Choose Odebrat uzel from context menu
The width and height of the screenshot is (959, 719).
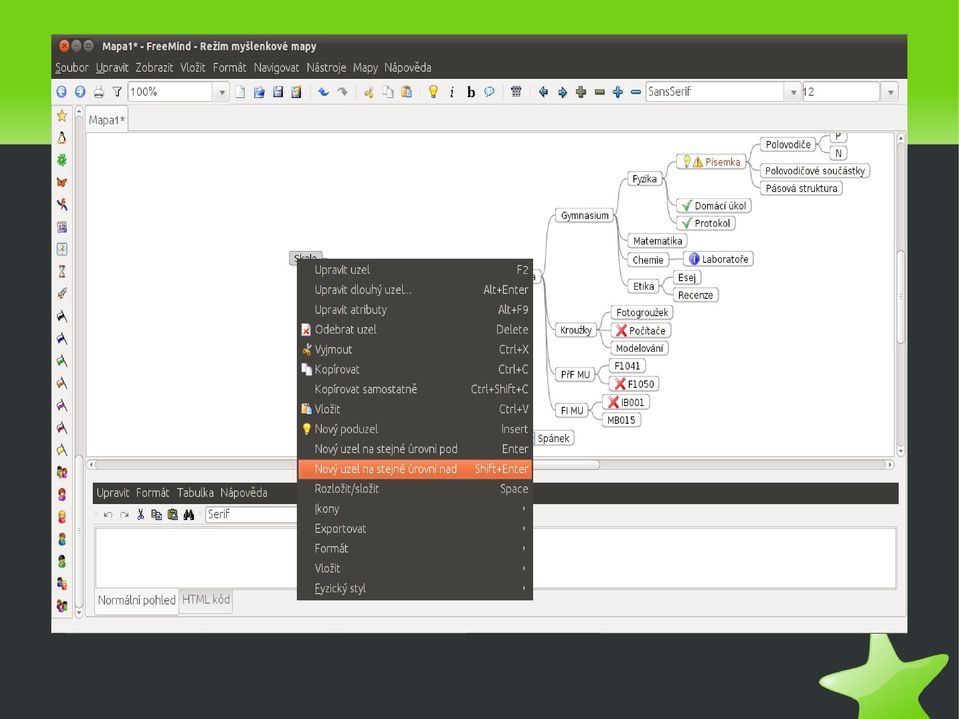[415, 329]
